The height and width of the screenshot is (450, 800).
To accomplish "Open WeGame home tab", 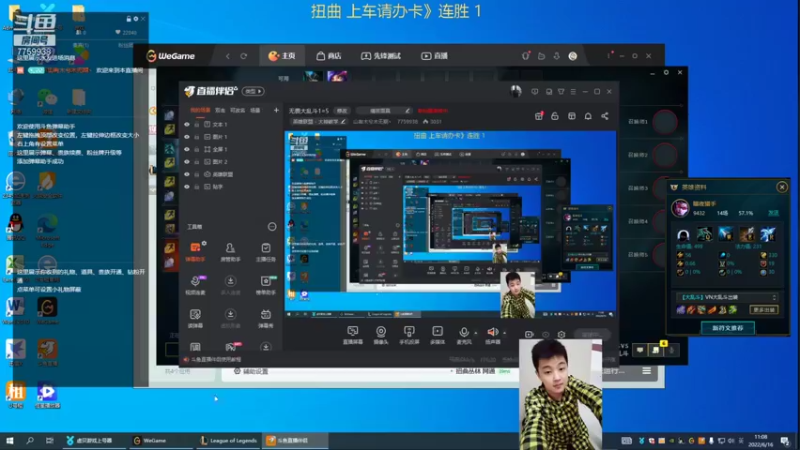I will click(x=282, y=56).
